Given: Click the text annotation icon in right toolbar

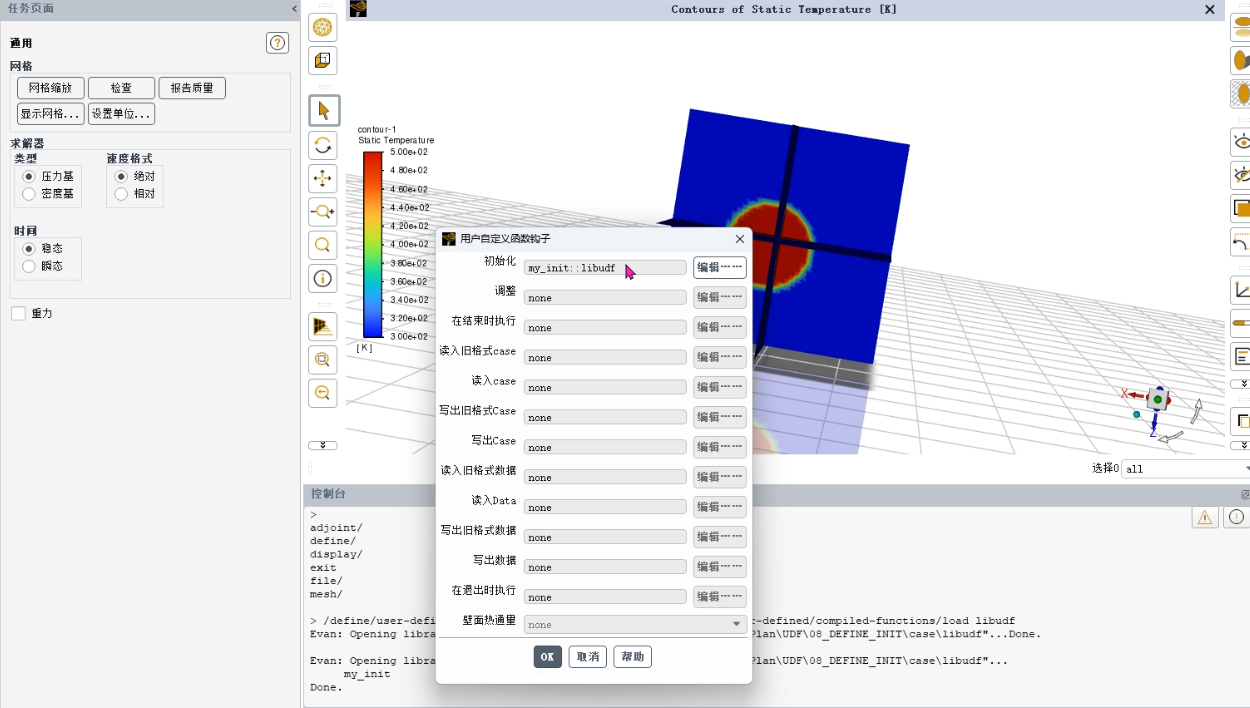Looking at the screenshot, I should (1241, 356).
